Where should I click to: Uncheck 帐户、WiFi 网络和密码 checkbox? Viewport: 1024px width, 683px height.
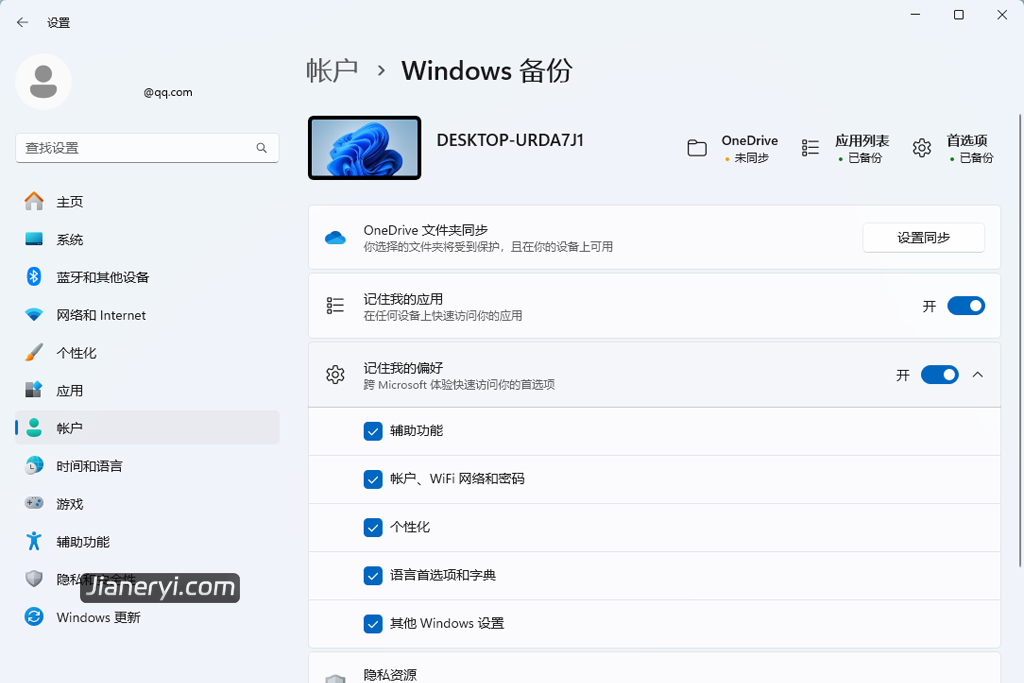coord(373,479)
